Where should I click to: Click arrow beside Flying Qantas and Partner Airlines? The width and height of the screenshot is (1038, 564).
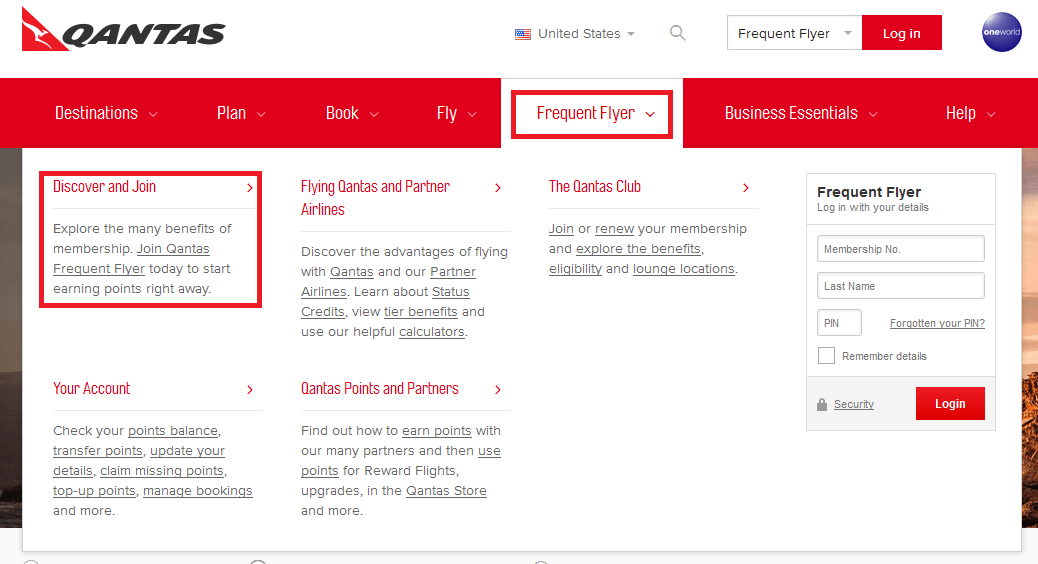coord(498,188)
